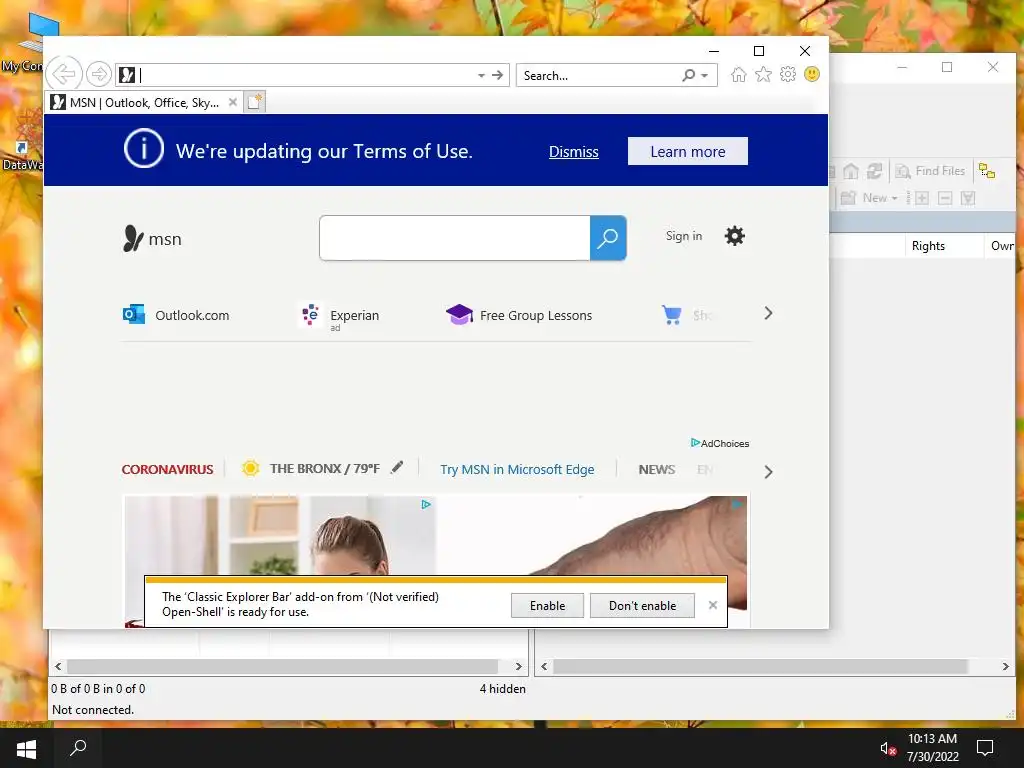Open the Internet Explorer Home icon
Screen dimensions: 1024x768
739,74
